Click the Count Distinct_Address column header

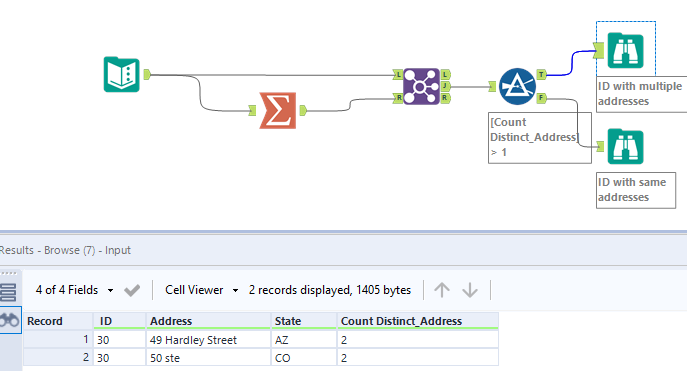point(418,321)
